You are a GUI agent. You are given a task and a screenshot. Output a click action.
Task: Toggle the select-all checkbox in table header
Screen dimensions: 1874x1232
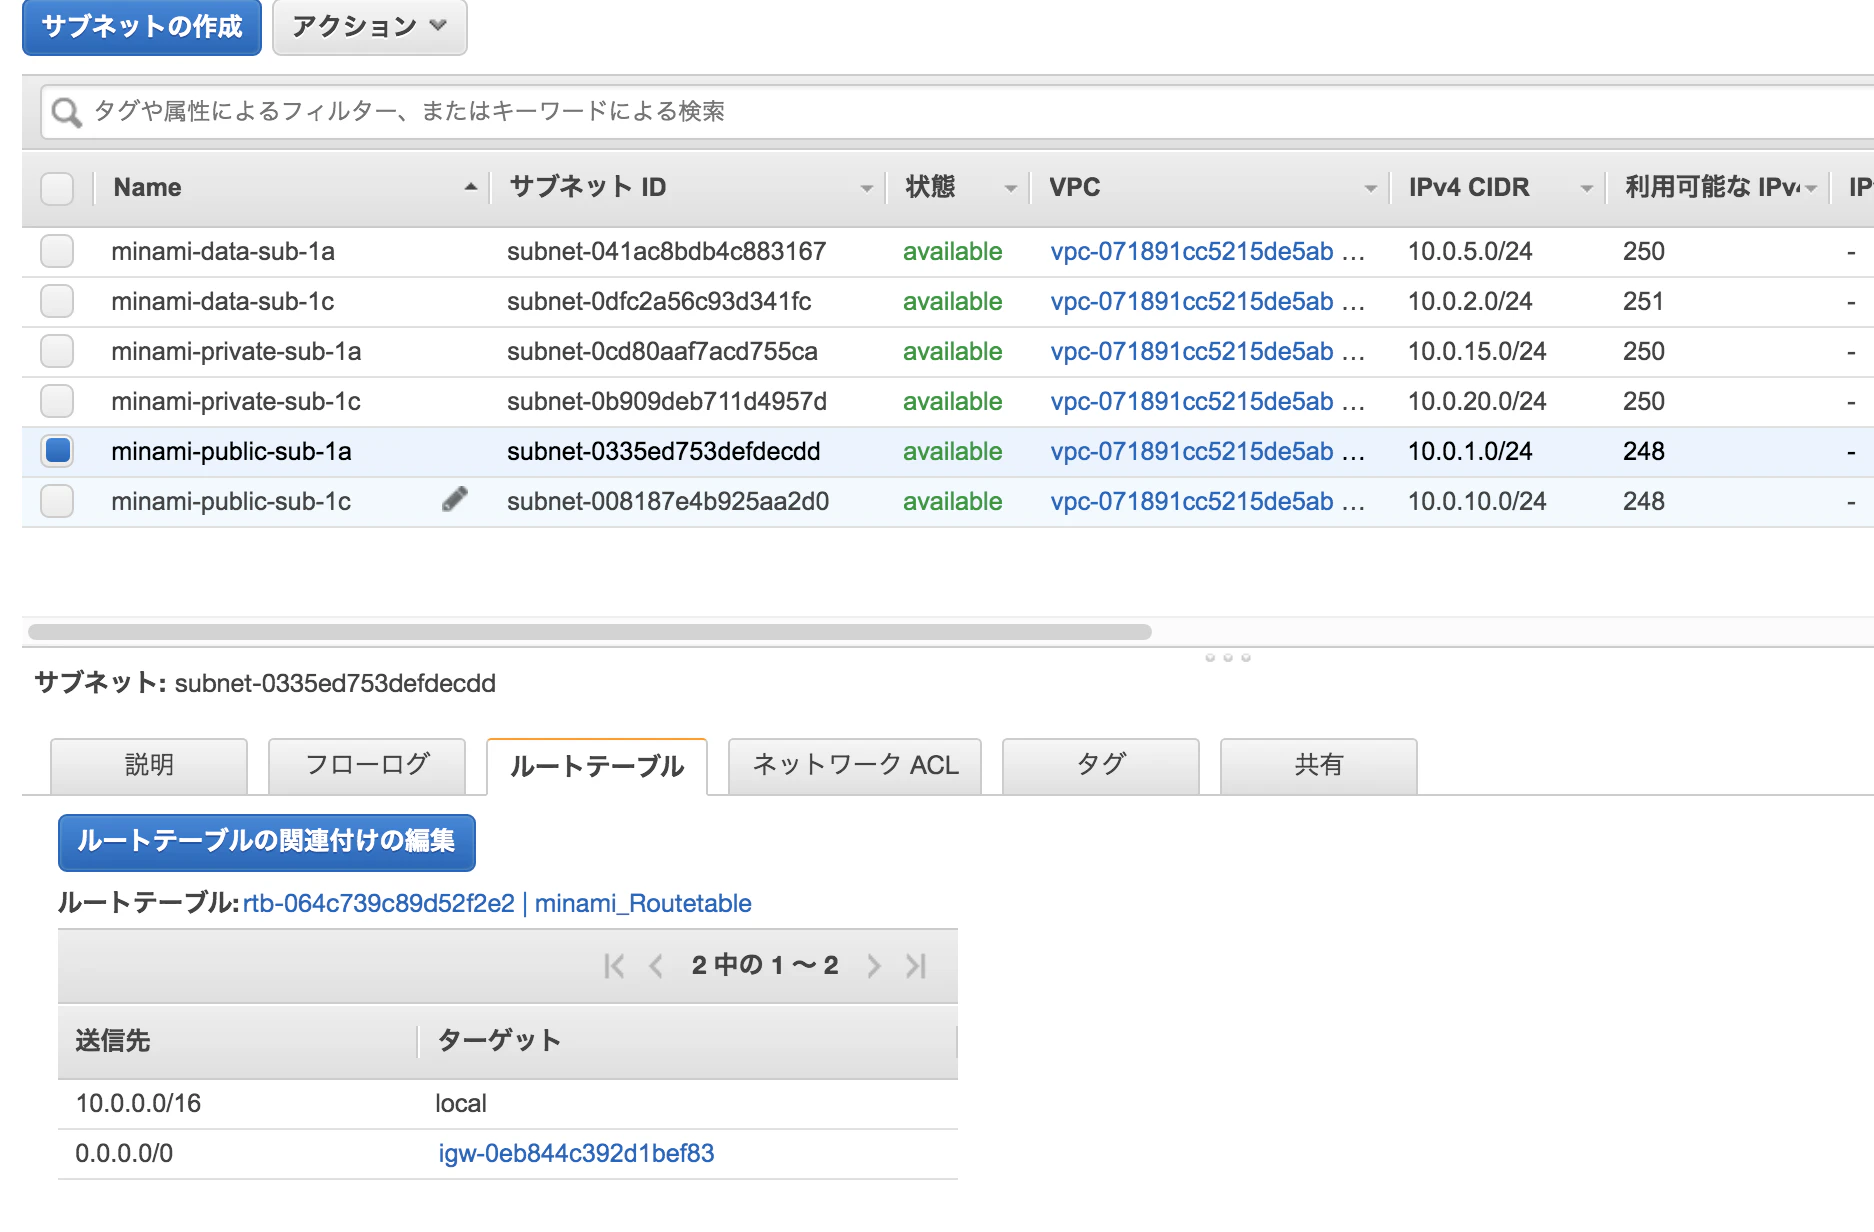[x=57, y=188]
